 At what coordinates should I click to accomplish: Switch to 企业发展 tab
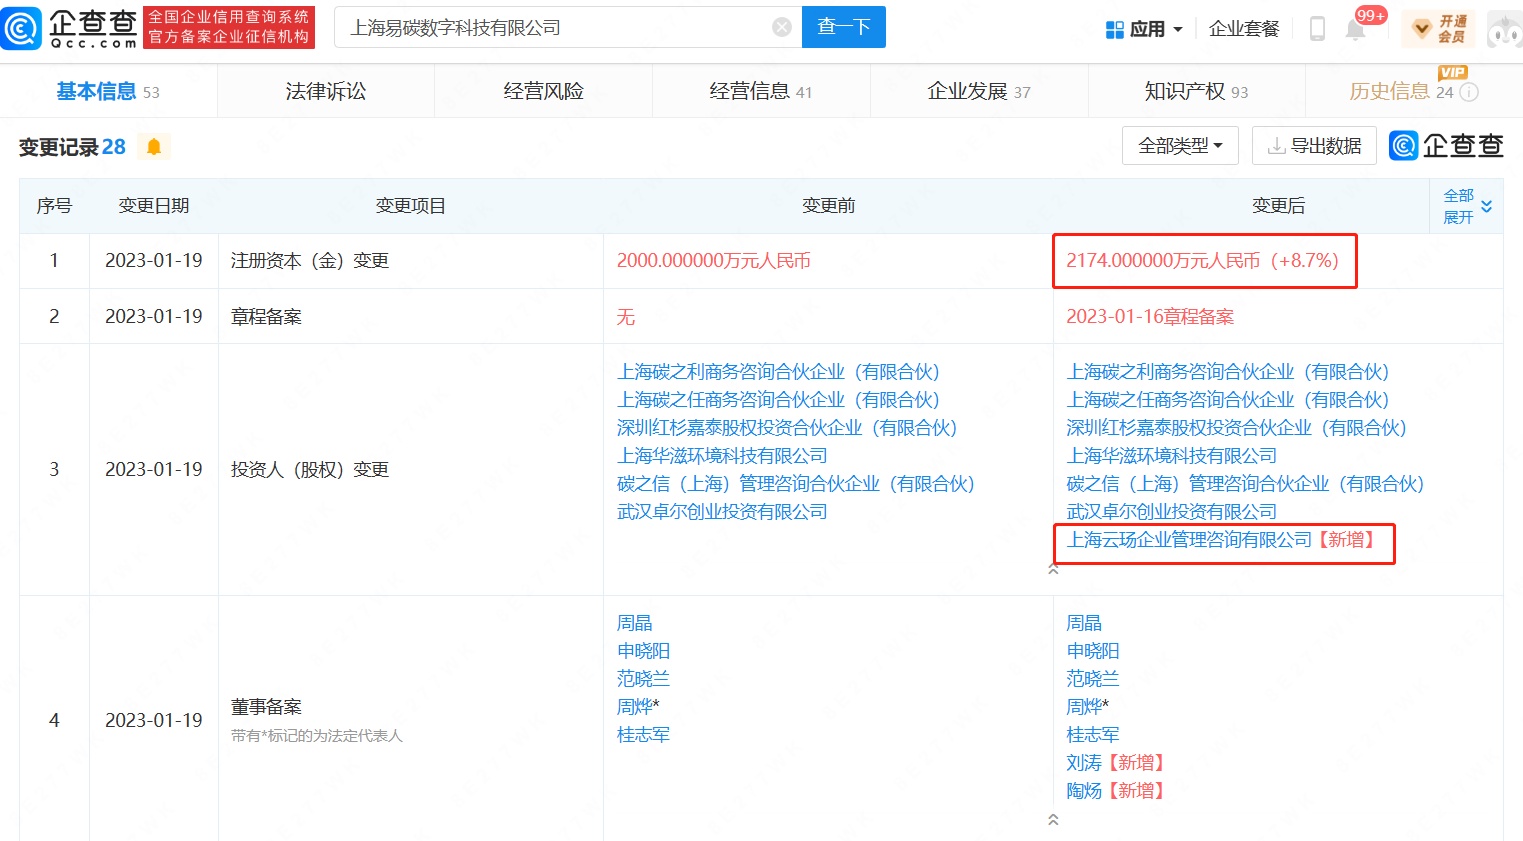(x=979, y=92)
